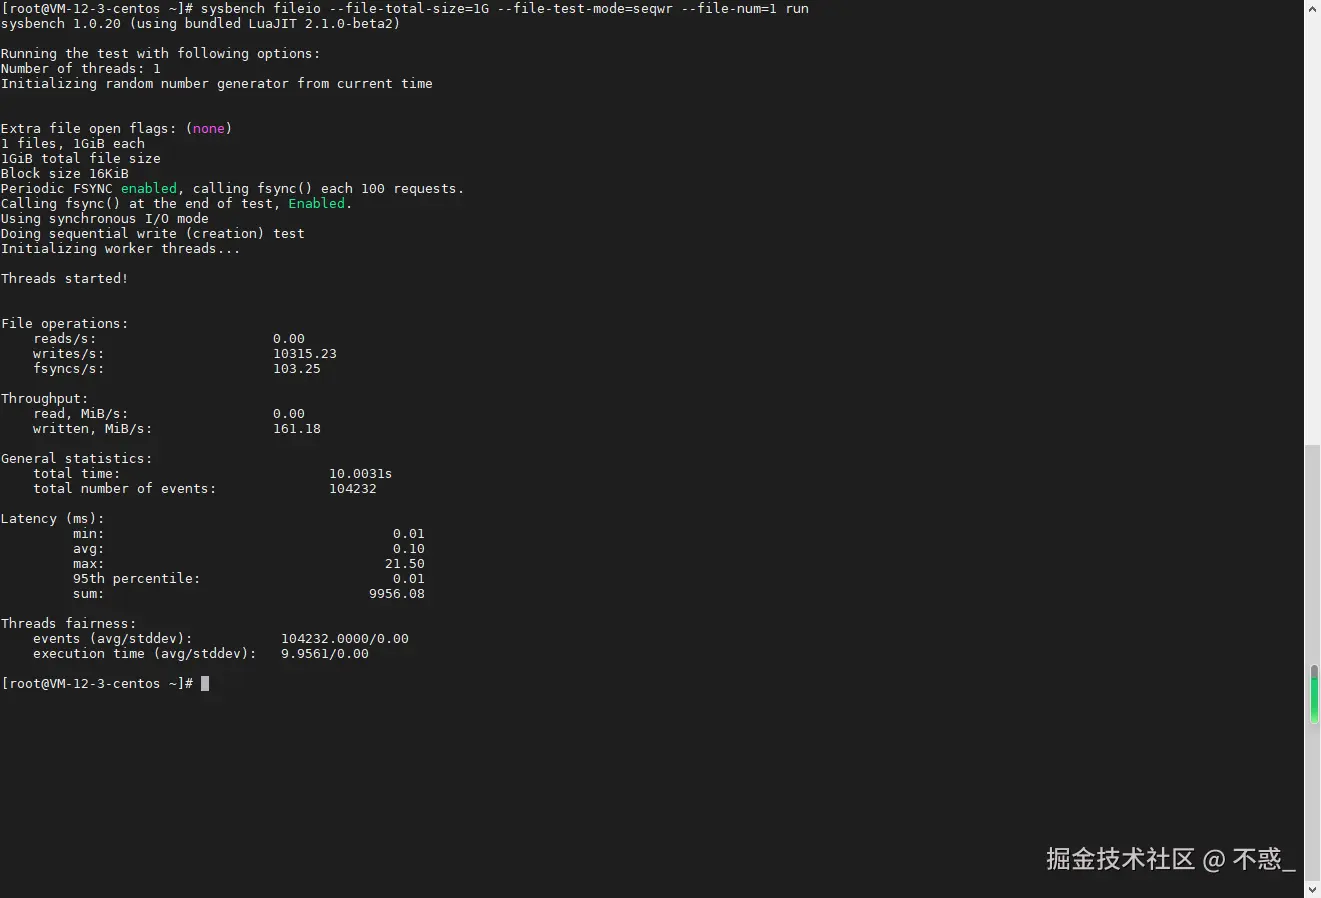Click 'Doing sequential write (creation) test' line
This screenshot has width=1321, height=898.
(153, 233)
